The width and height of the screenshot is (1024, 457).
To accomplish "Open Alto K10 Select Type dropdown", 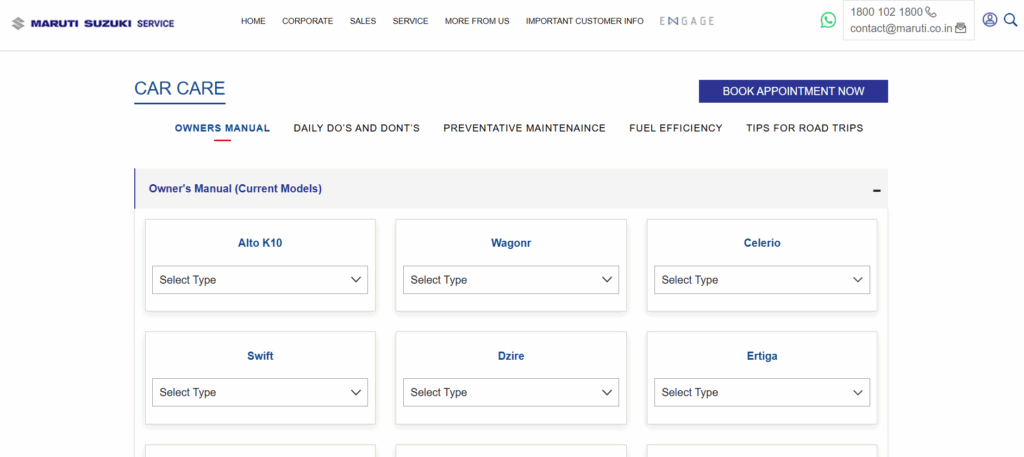I will tap(260, 280).
